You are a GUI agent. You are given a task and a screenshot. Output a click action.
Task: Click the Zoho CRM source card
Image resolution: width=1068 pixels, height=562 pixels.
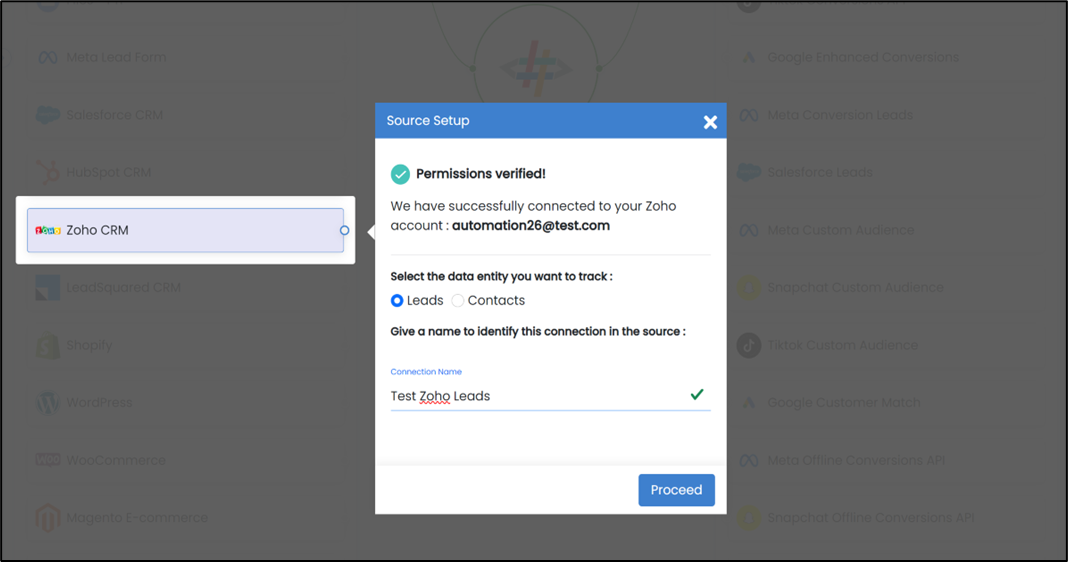tap(185, 230)
